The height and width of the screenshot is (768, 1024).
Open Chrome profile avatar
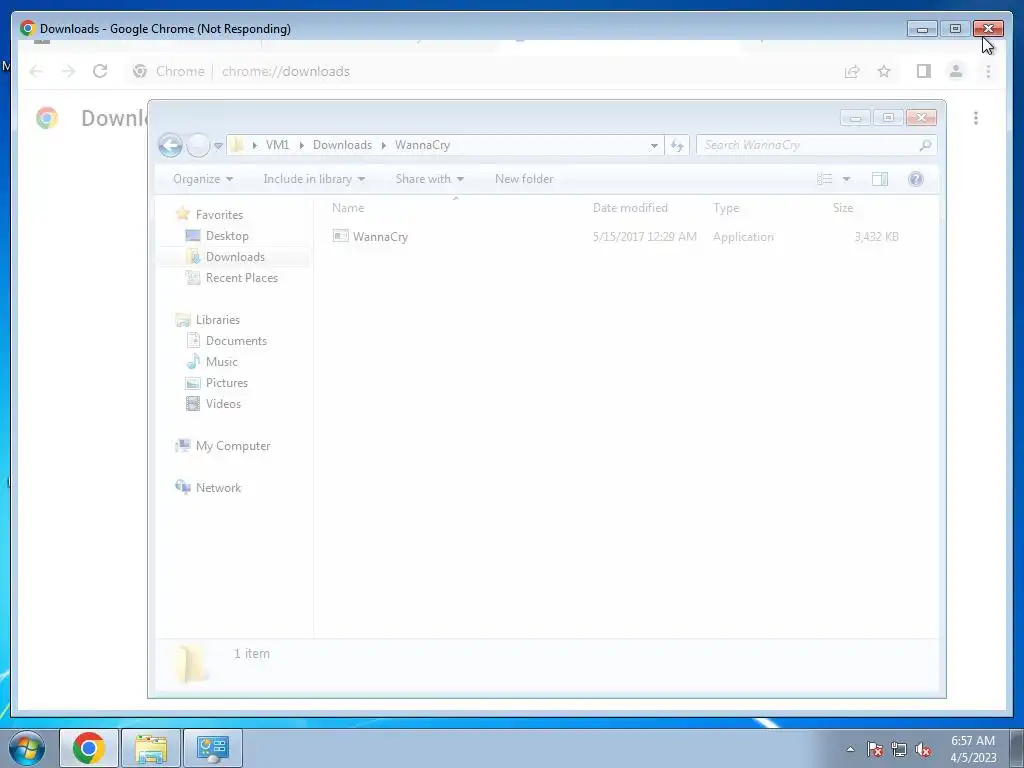955,71
